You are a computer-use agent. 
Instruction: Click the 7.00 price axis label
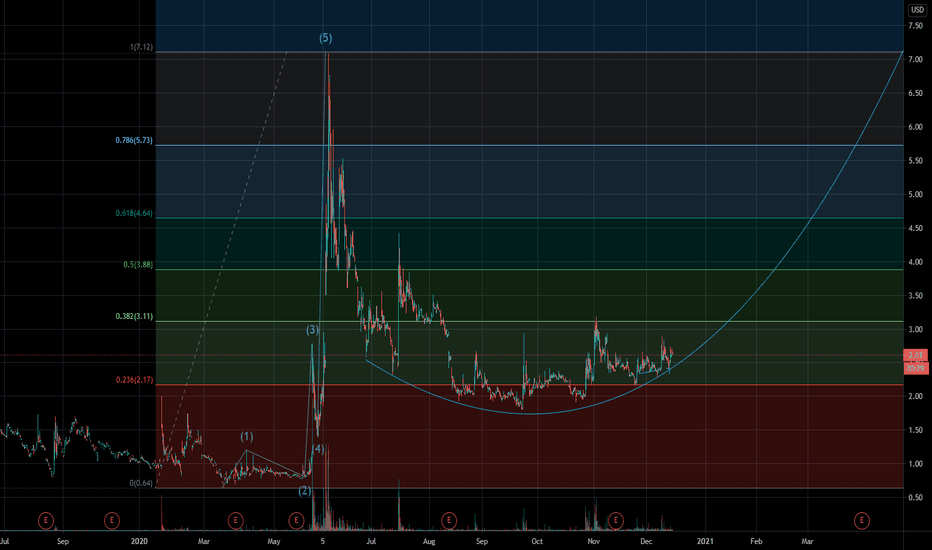pyautogui.click(x=915, y=59)
